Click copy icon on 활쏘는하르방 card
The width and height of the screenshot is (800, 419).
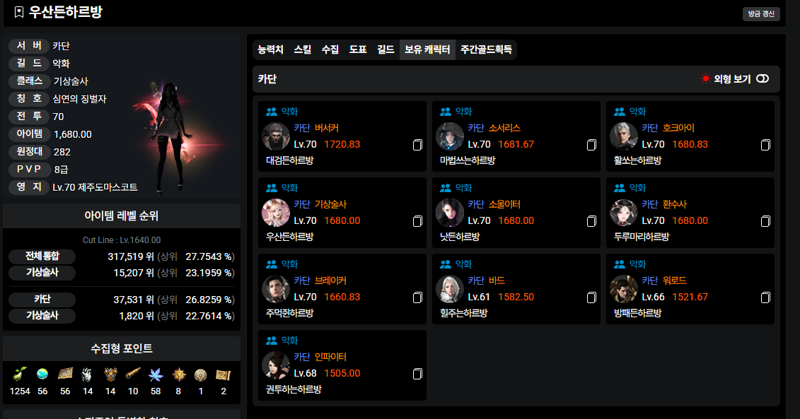pos(765,145)
